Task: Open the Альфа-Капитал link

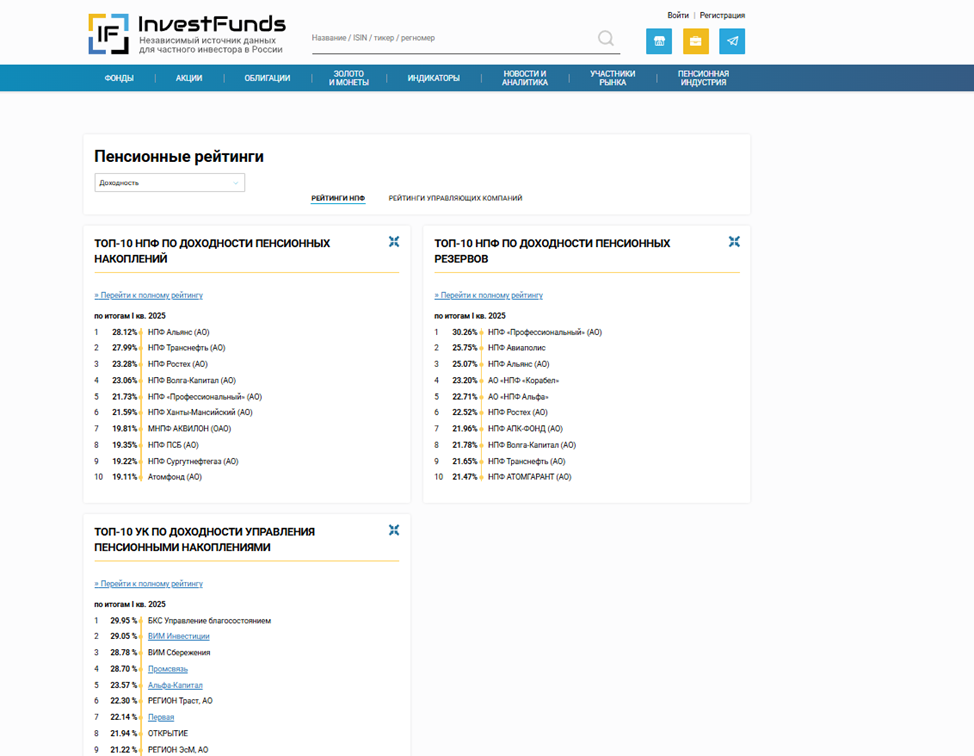Action: [175, 685]
